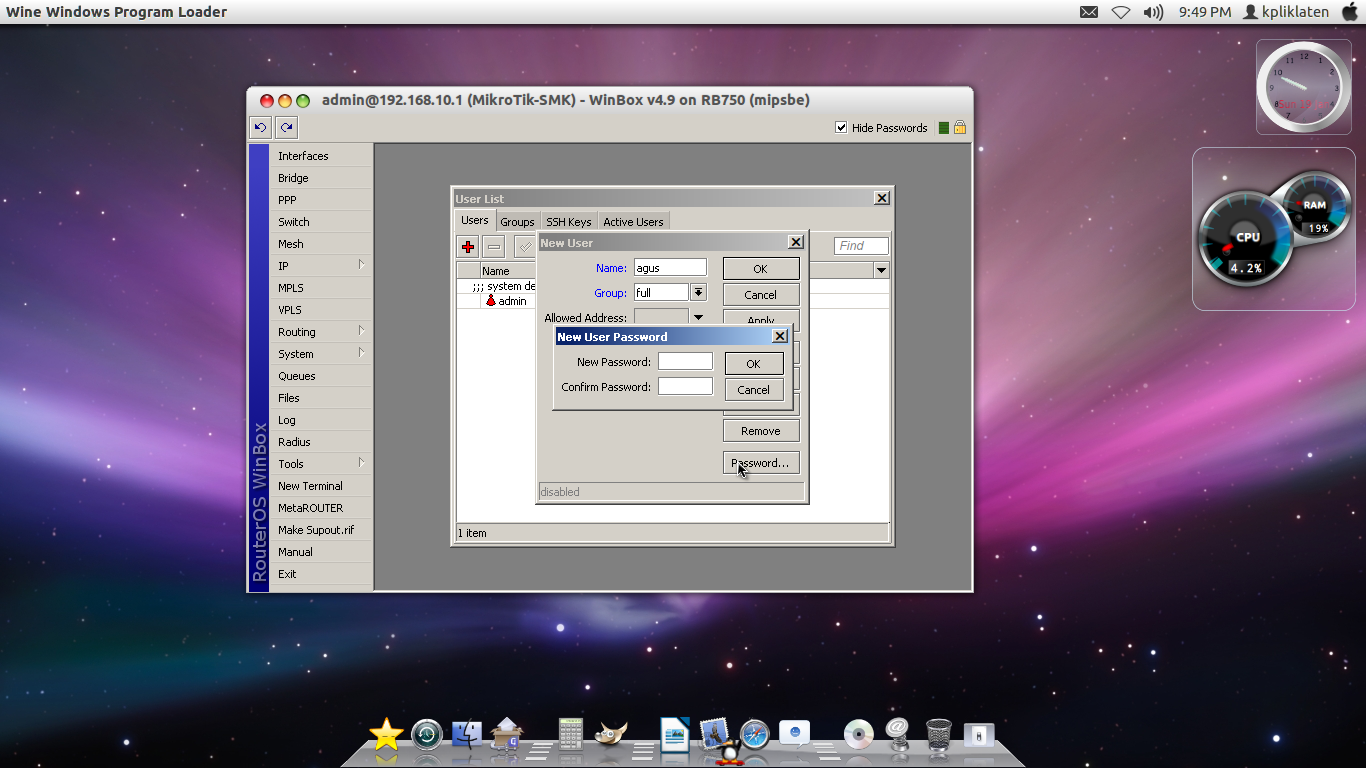Switch to the SSH Keys tab
Image resolution: width=1366 pixels, height=768 pixels.
tap(568, 222)
